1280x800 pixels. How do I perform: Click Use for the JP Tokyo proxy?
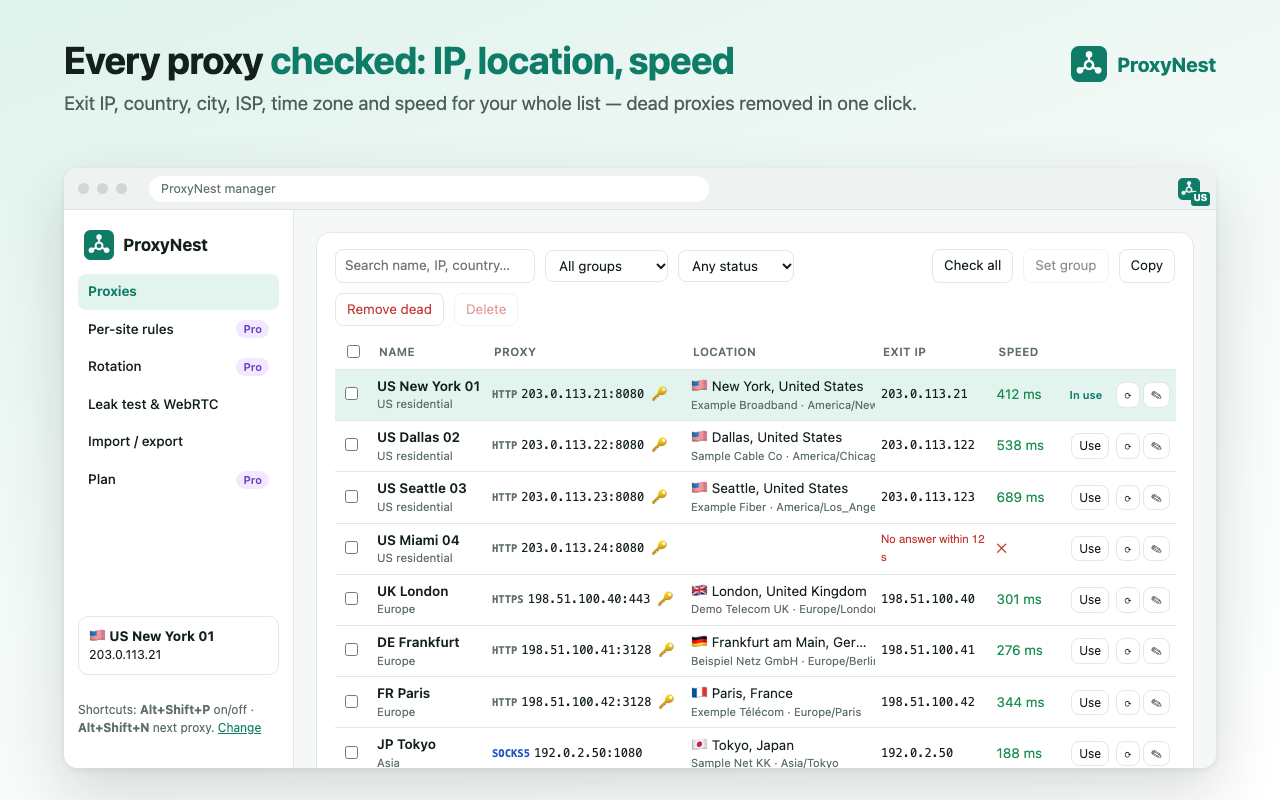[1090, 754]
